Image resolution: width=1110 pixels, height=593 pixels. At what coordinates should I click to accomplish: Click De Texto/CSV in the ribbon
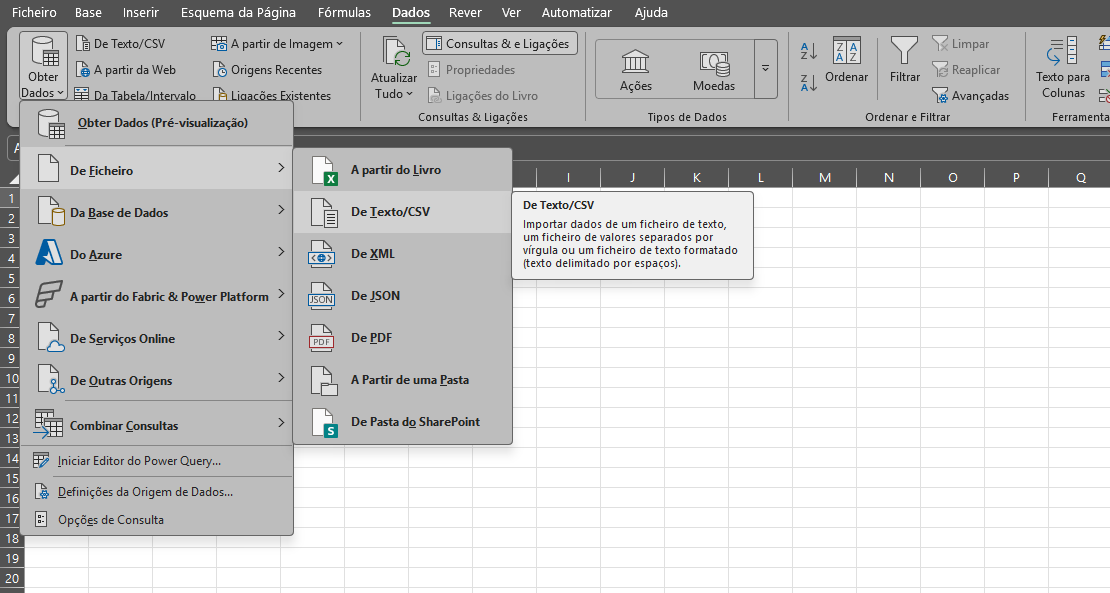click(x=120, y=44)
